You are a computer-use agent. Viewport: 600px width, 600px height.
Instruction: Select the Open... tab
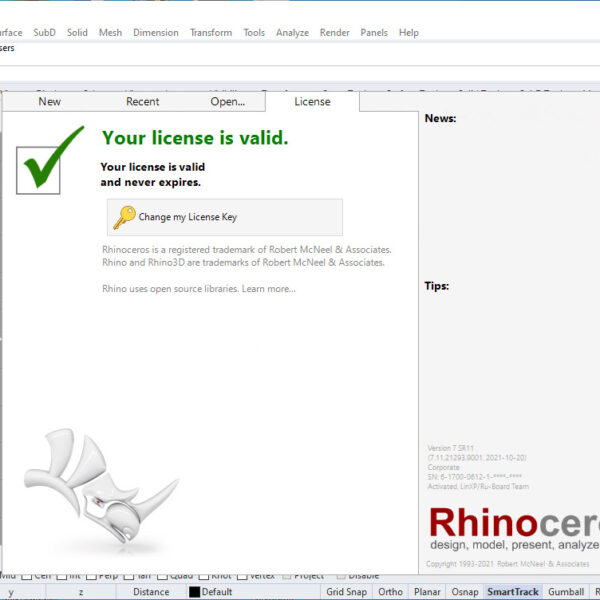(227, 101)
